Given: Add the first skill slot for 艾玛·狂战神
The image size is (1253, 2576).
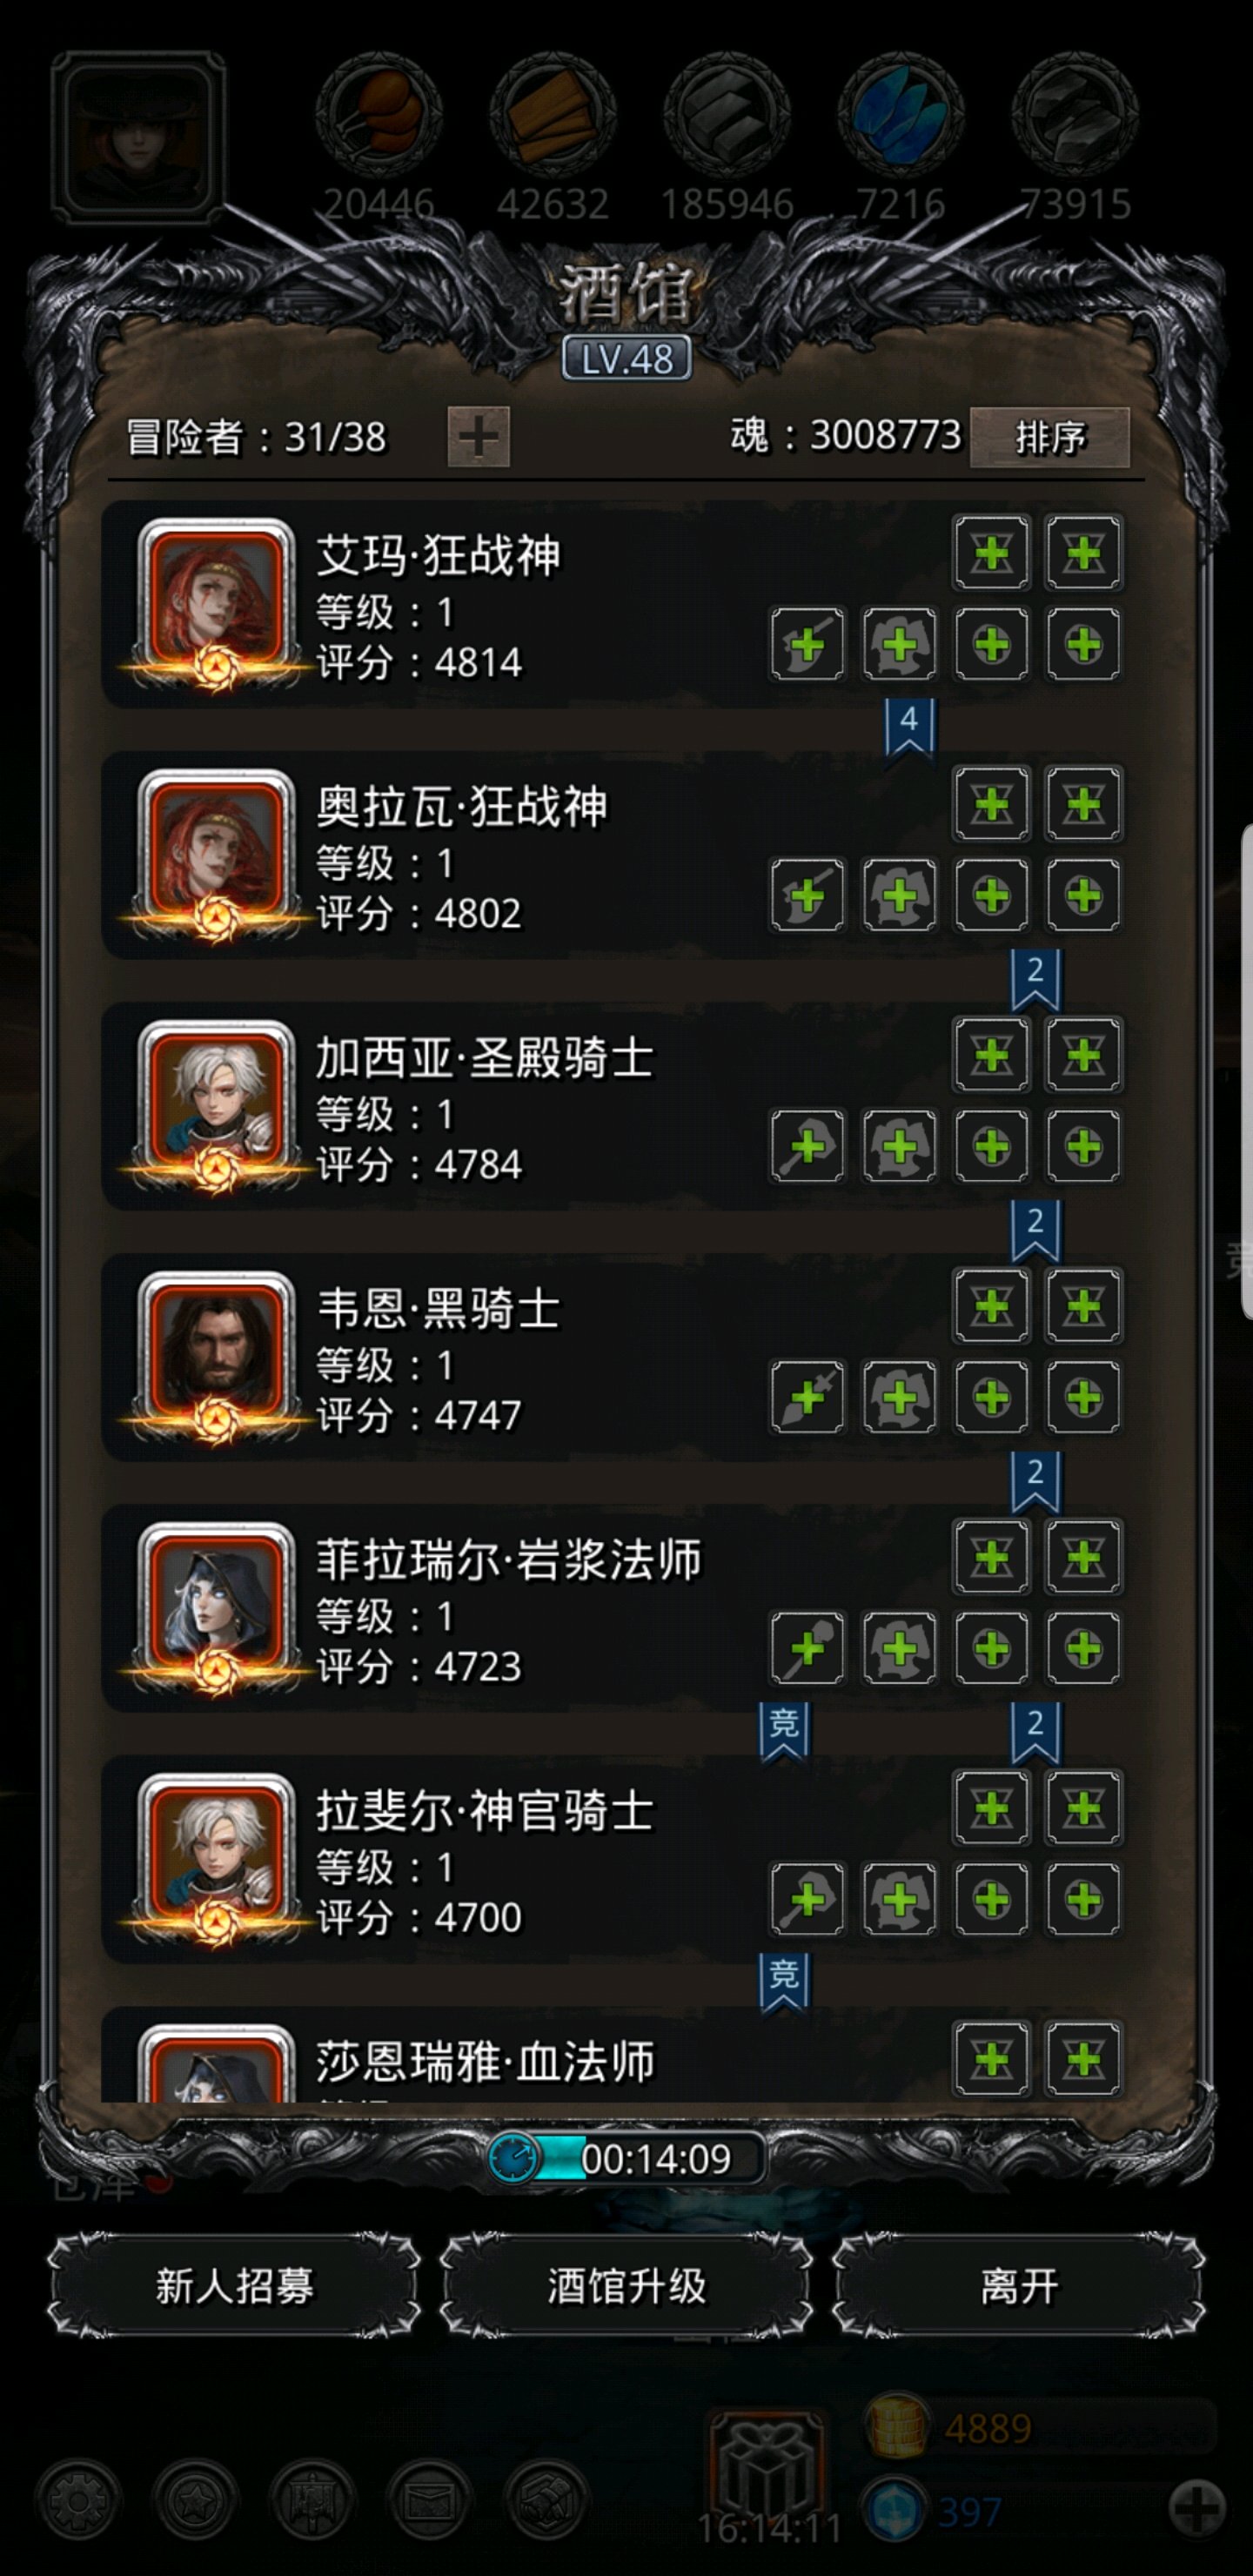Looking at the screenshot, I should (992, 553).
